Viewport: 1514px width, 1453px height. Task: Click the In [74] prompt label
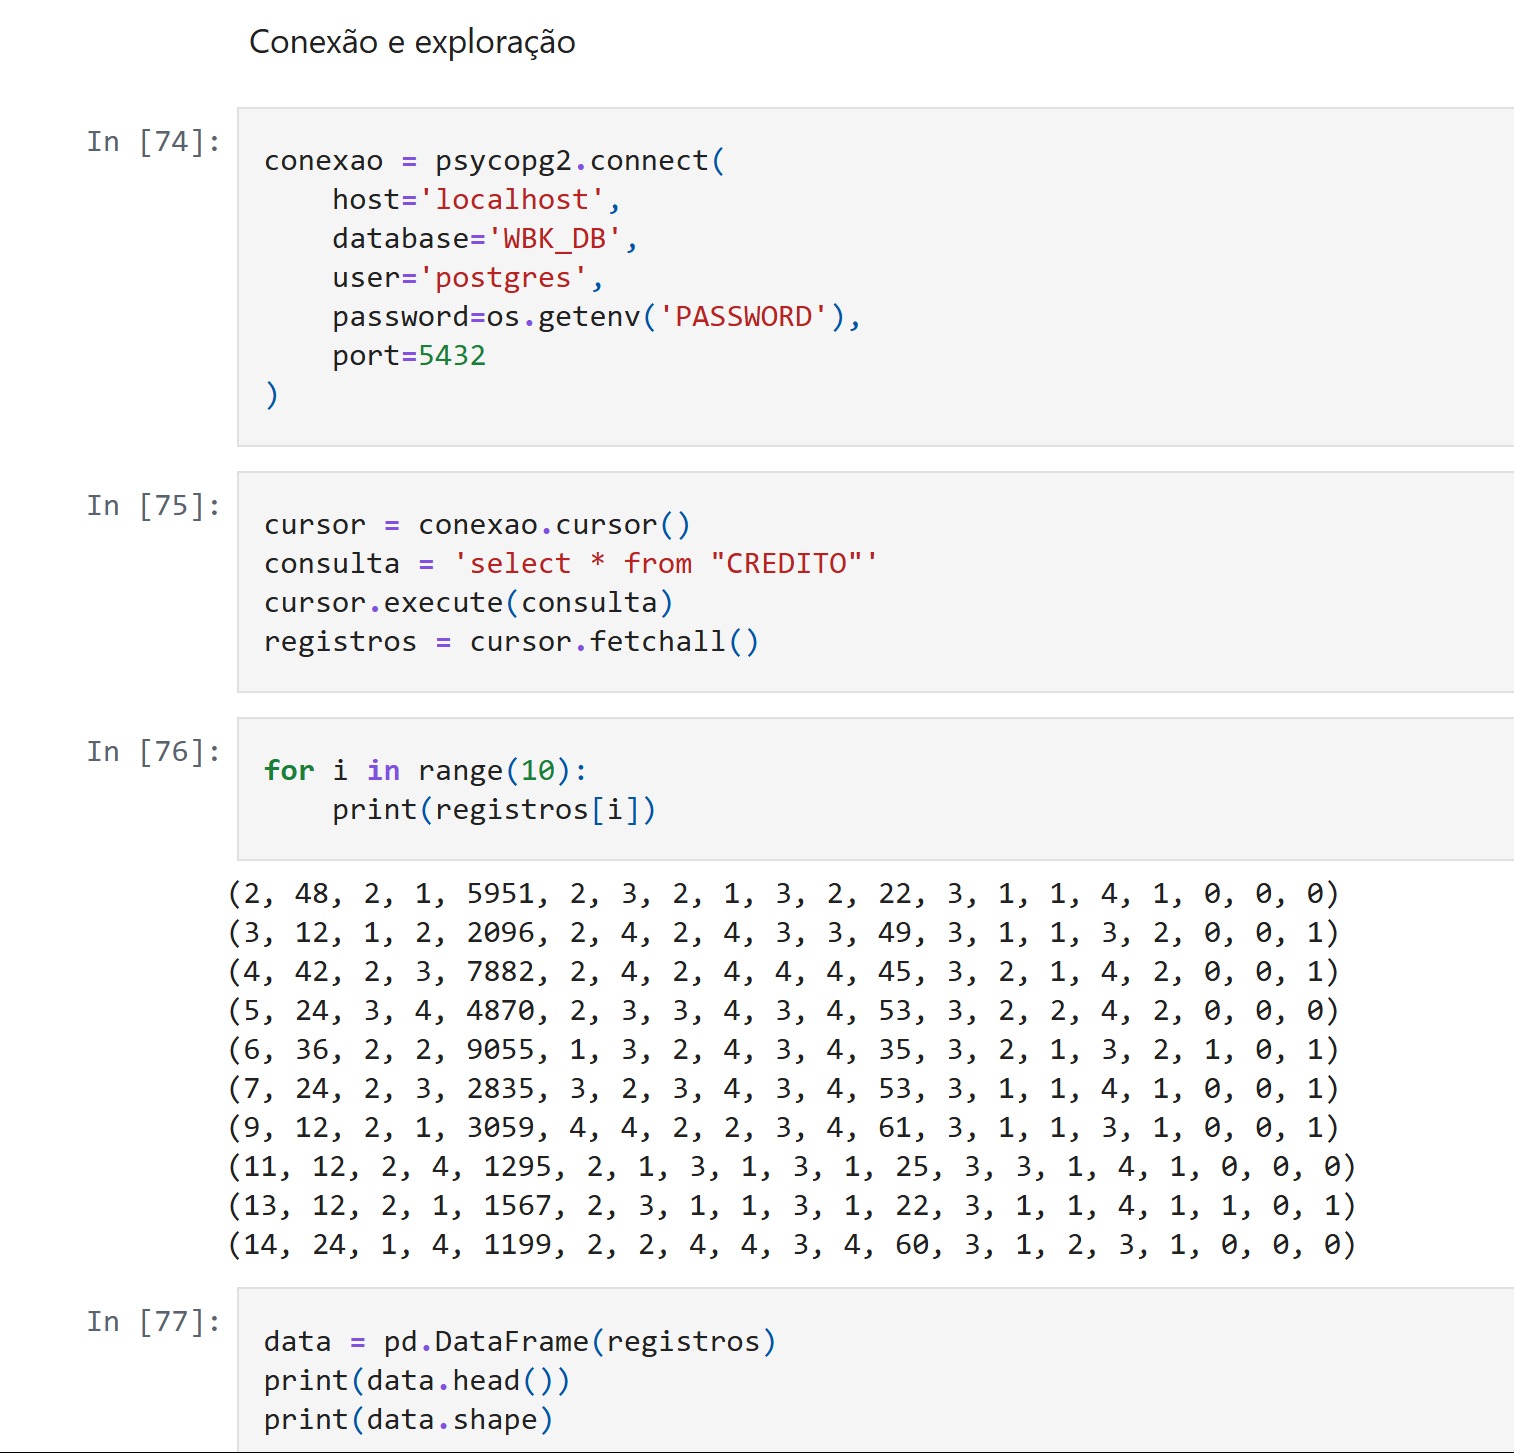[x=153, y=142]
